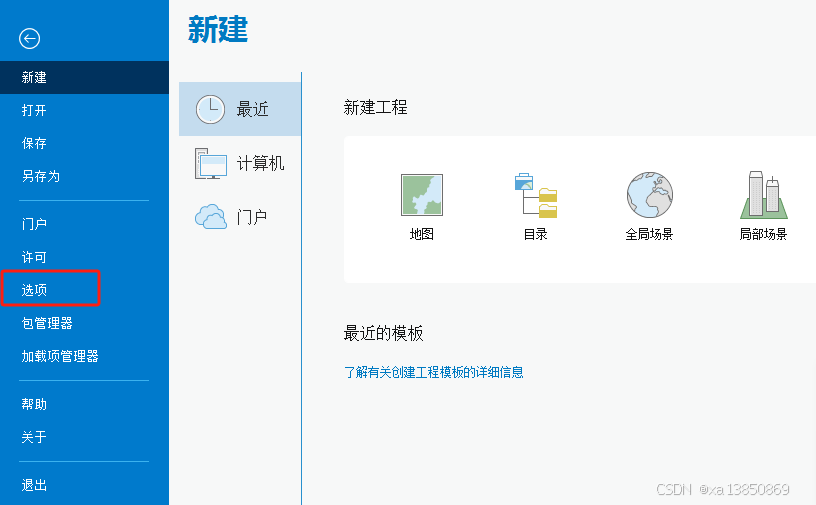816x505 pixels.
Task: Select the 目录 catalog project template icon
Action: (536, 195)
